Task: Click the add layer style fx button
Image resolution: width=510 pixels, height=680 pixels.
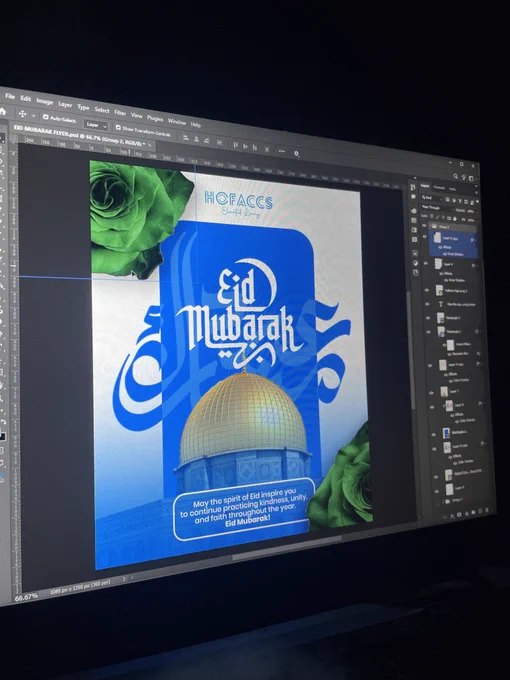Action: pyautogui.click(x=453, y=517)
